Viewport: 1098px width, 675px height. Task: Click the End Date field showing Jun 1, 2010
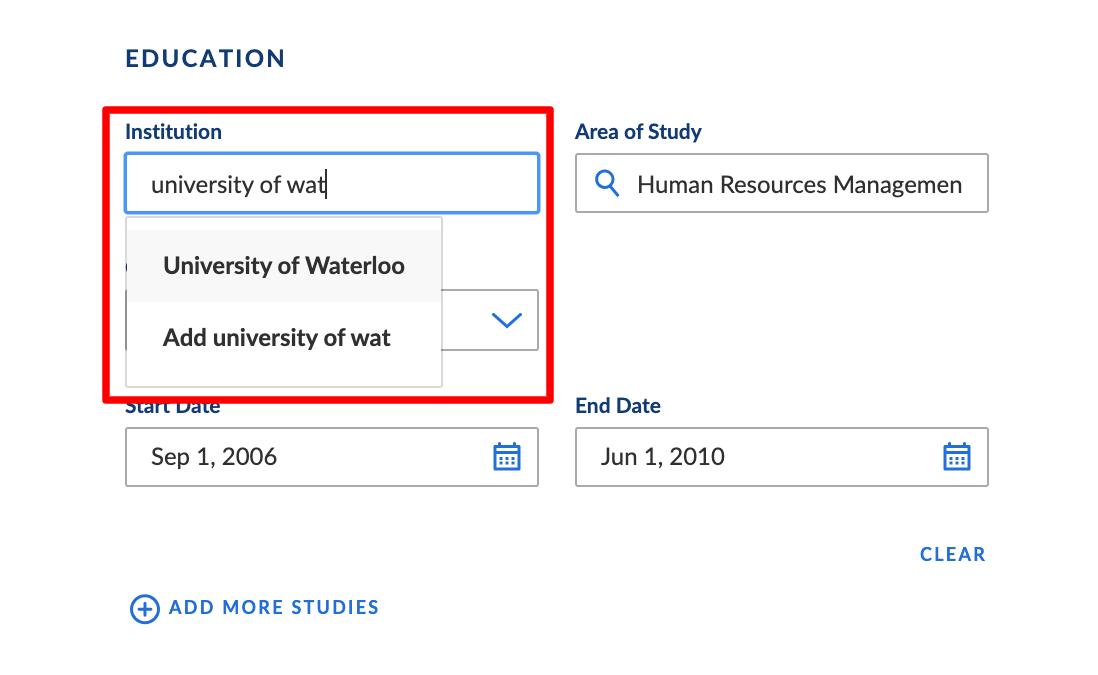(781, 457)
